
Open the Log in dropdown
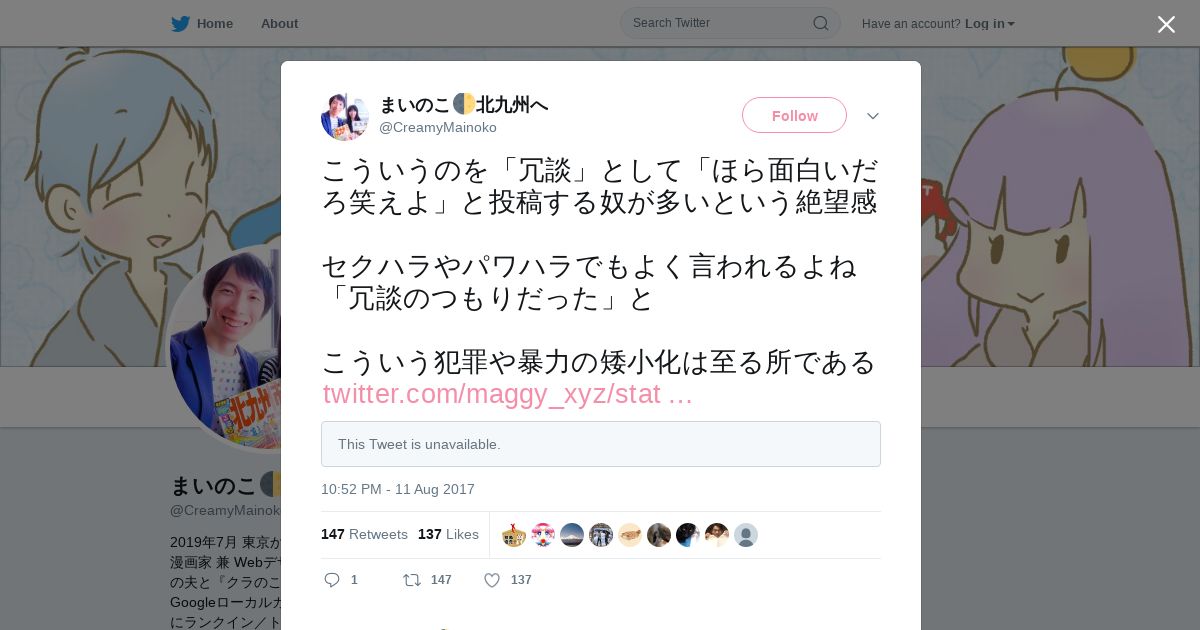coord(989,24)
